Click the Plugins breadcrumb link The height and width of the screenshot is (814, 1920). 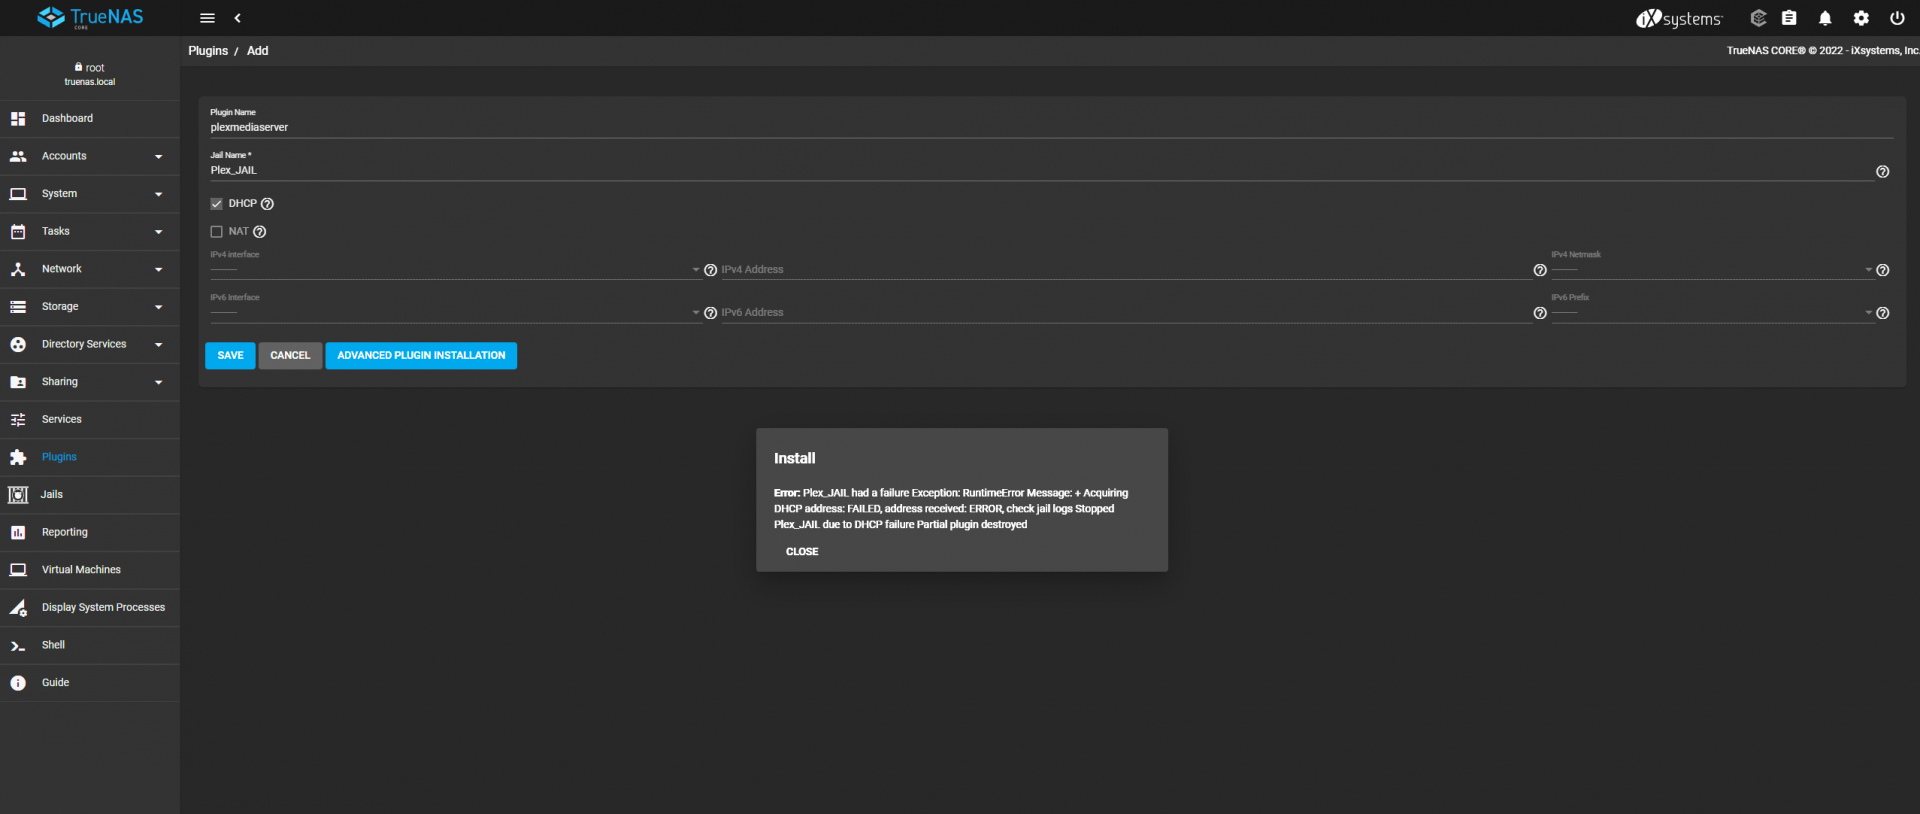pyautogui.click(x=208, y=51)
